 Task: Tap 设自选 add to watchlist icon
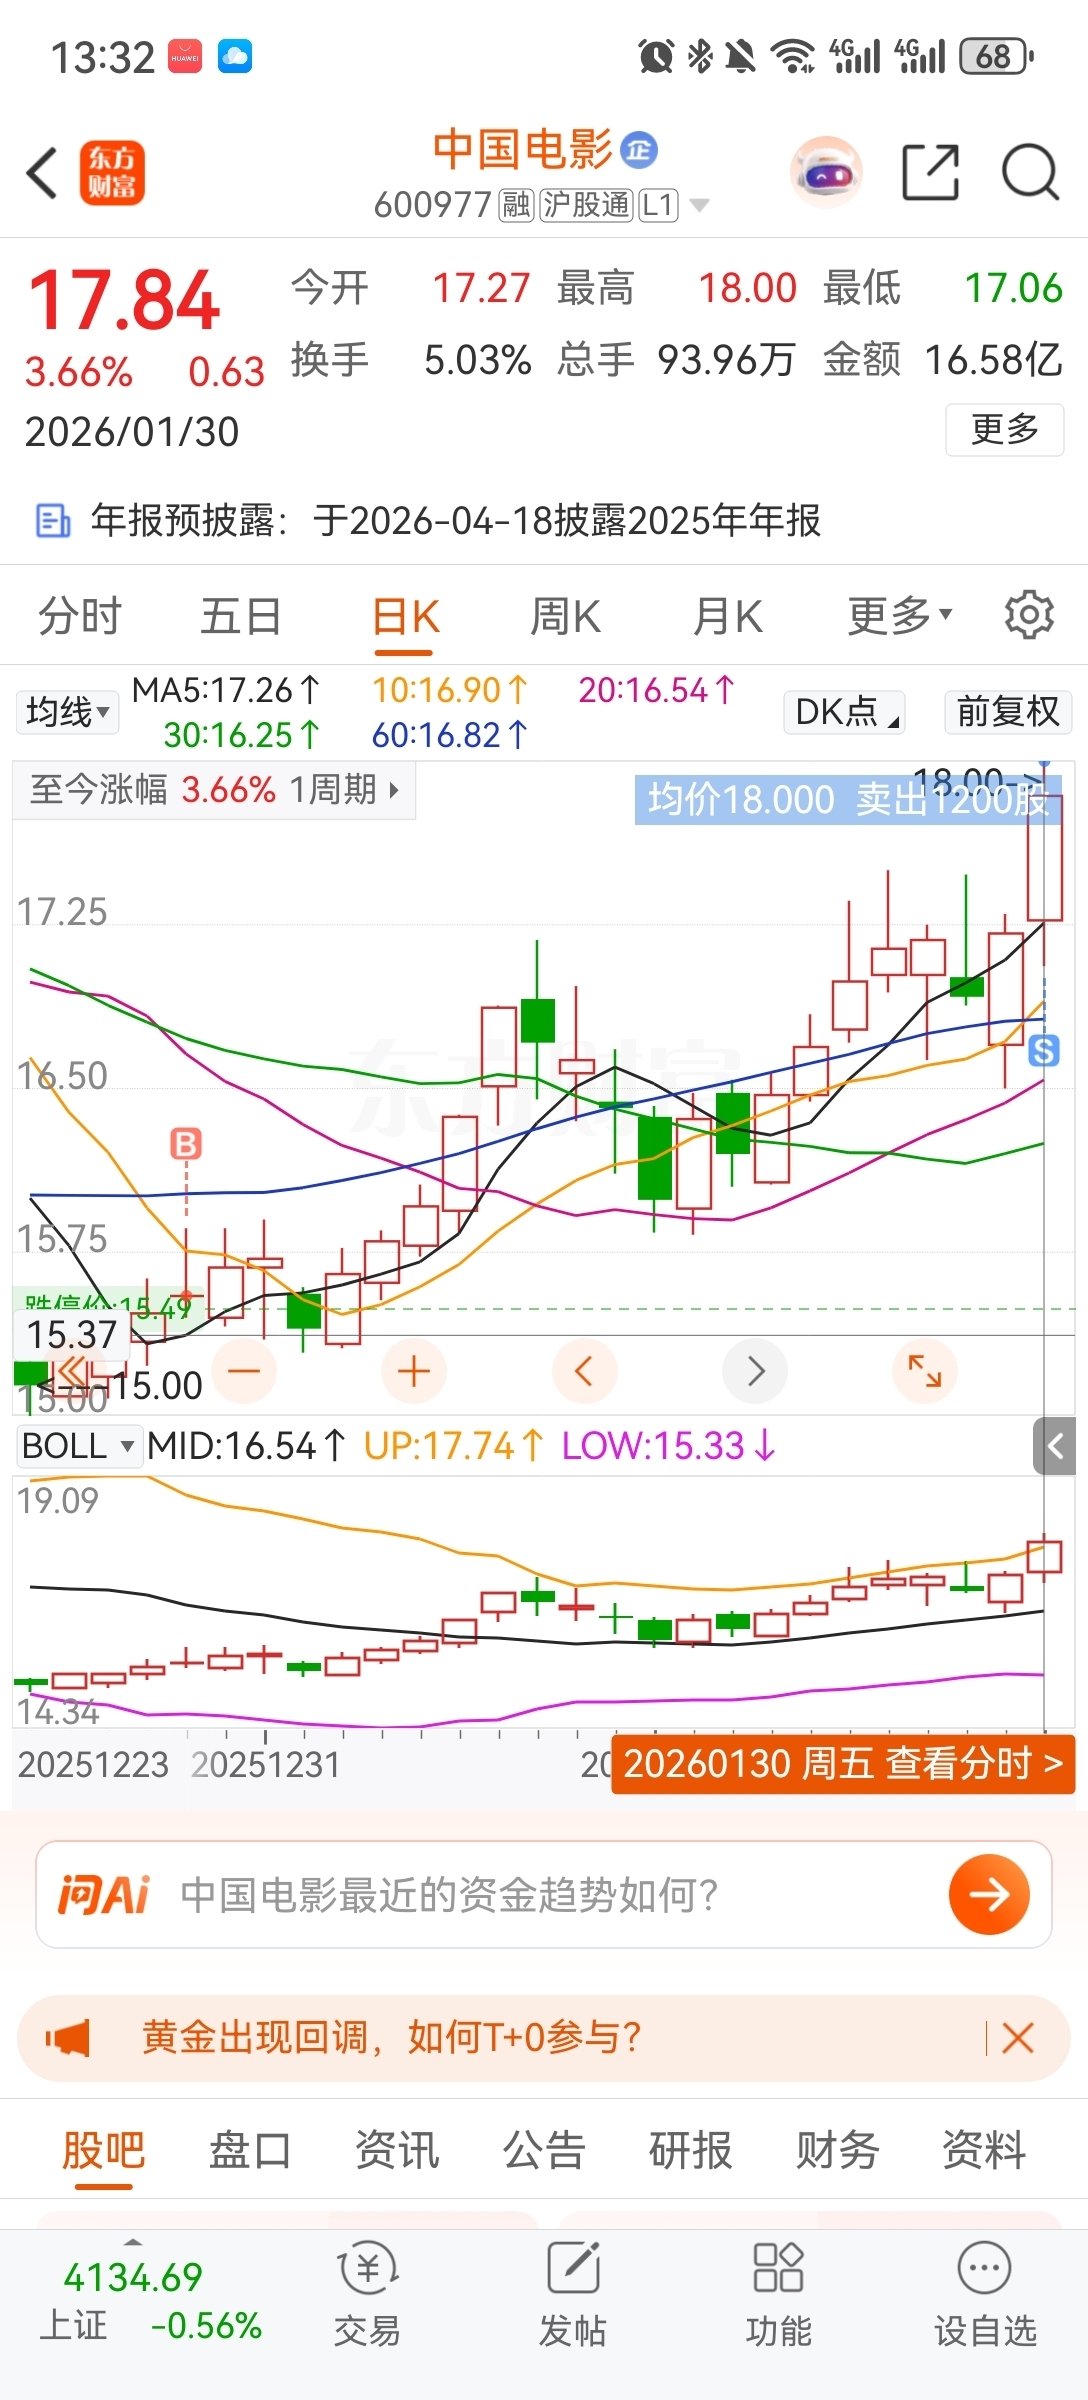(985, 2297)
